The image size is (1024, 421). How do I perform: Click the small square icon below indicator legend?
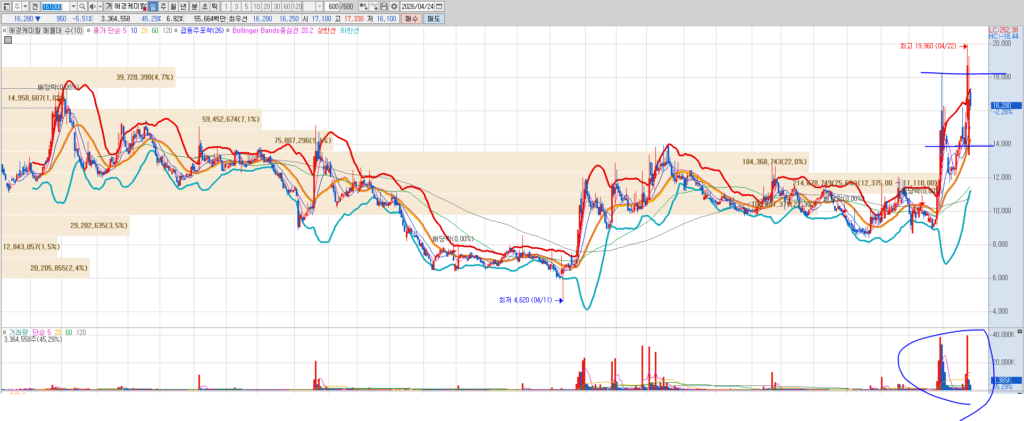pos(8,39)
